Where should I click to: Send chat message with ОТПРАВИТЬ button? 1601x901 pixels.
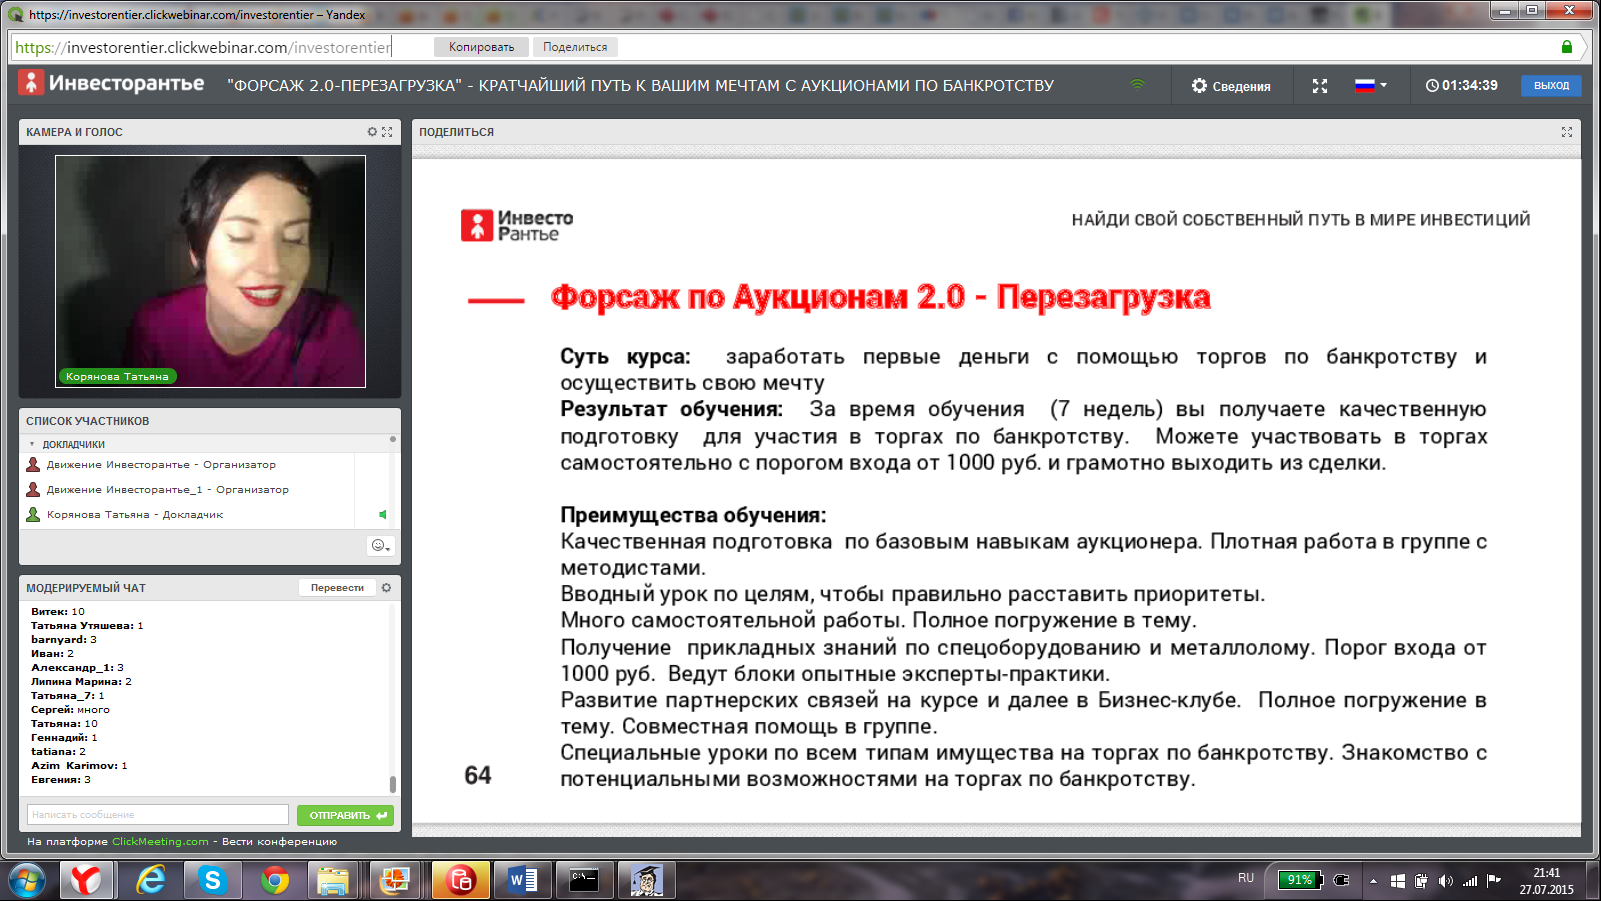[345, 815]
